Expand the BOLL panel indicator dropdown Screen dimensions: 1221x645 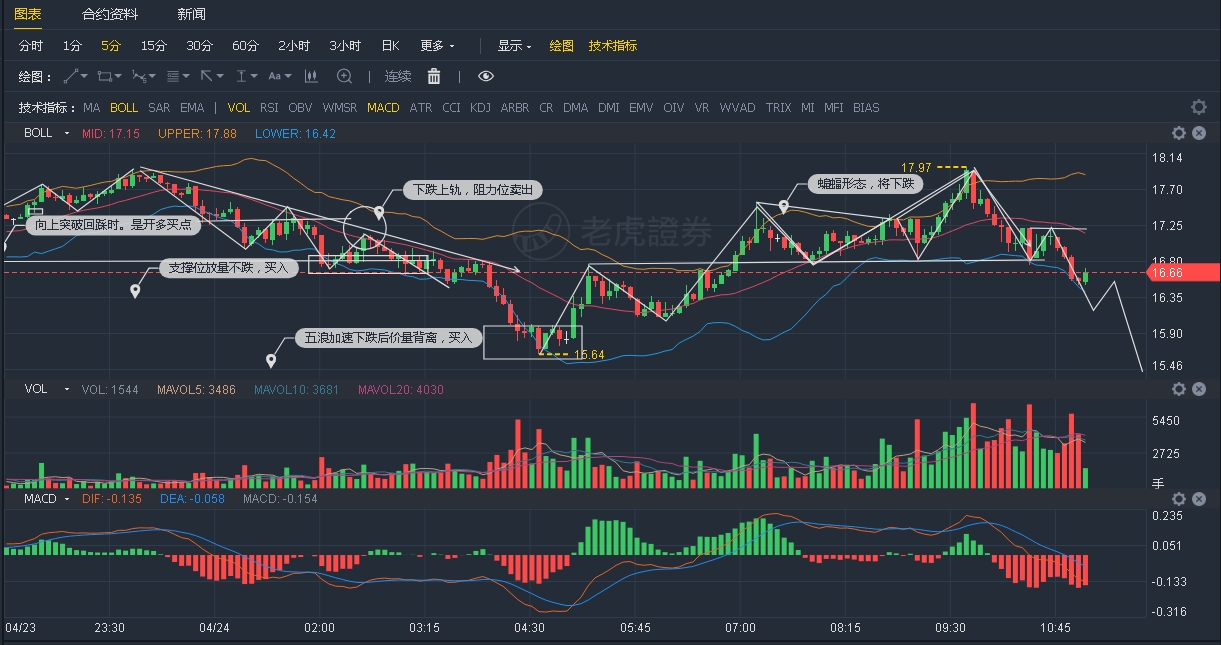[x=66, y=133]
